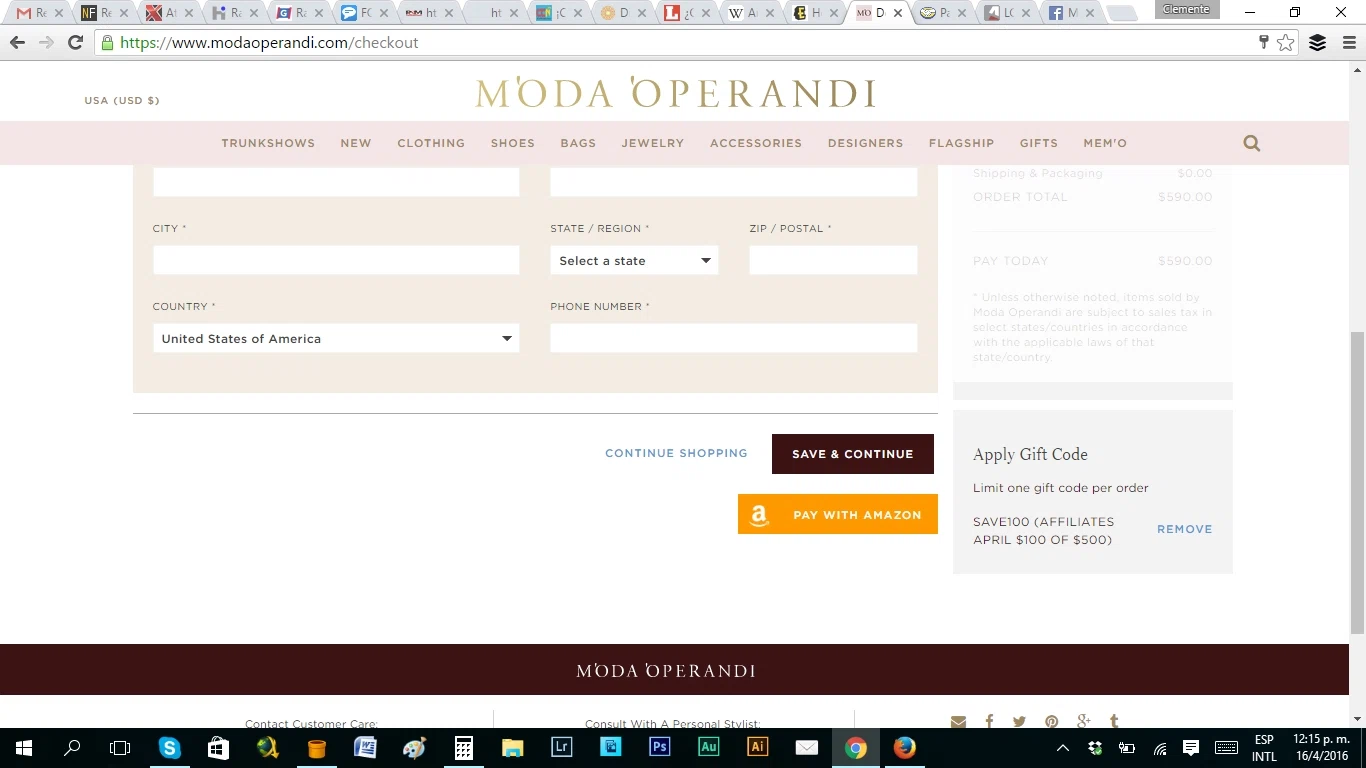Click the browser address bar URL
The height and width of the screenshot is (768, 1366).
269,43
